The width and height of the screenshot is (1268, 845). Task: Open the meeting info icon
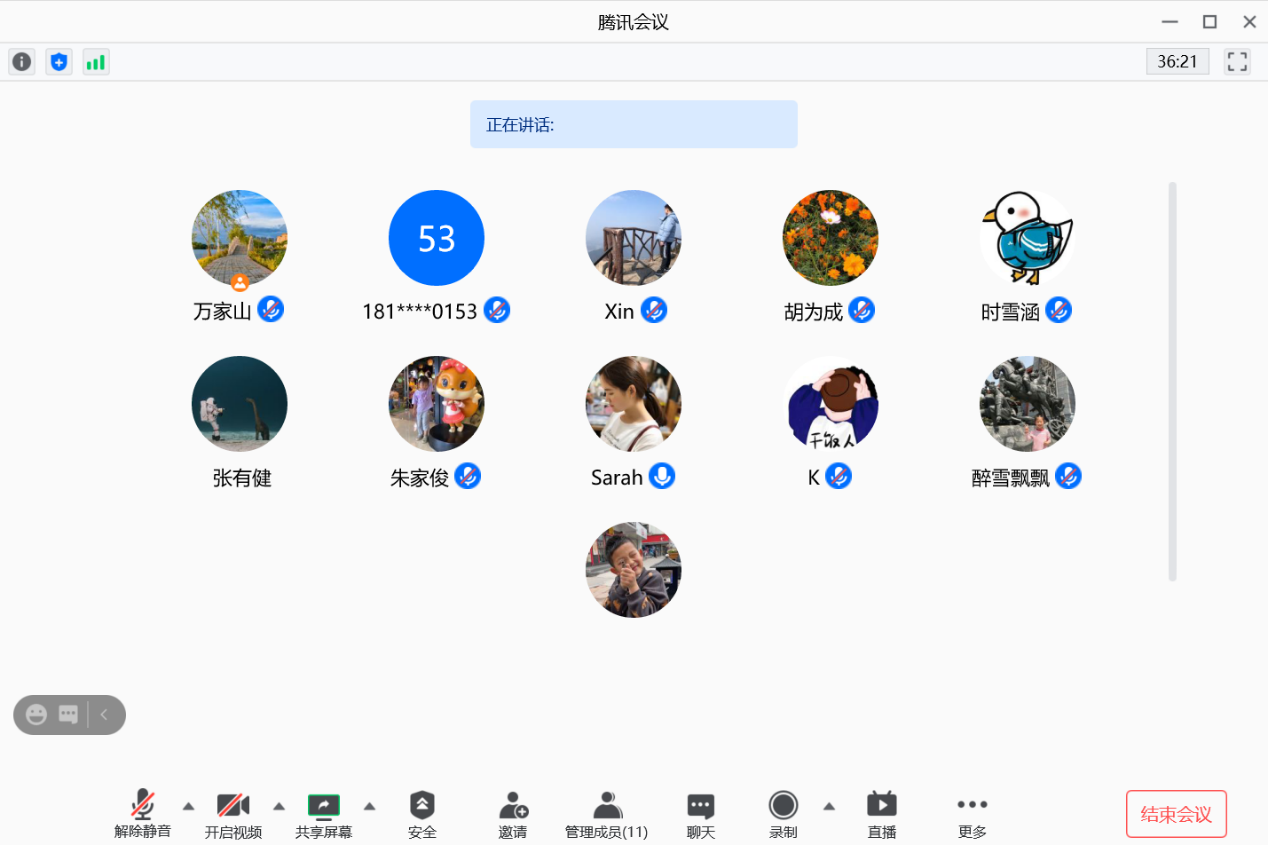point(21,61)
